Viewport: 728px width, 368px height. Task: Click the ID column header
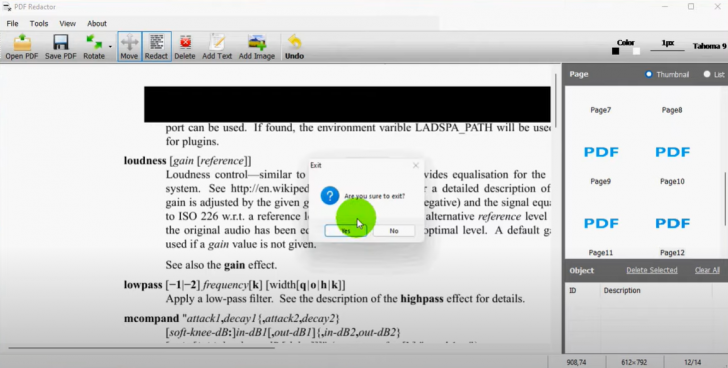[x=573, y=291]
